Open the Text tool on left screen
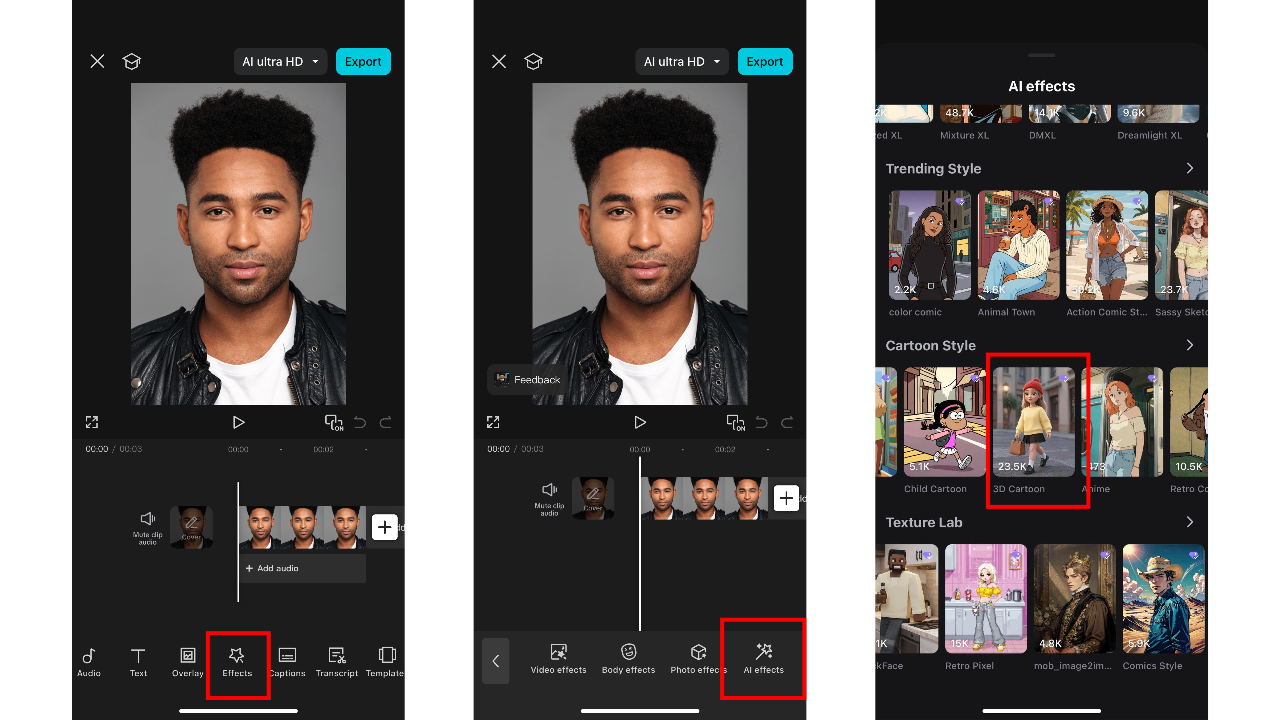 pyautogui.click(x=138, y=662)
